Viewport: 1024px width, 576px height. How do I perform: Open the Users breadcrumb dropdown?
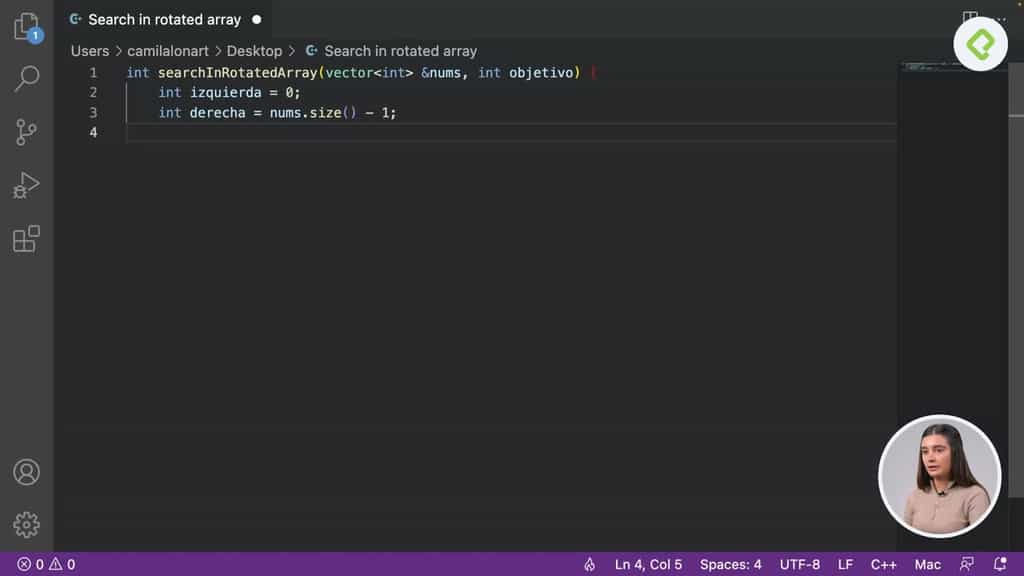[89, 50]
